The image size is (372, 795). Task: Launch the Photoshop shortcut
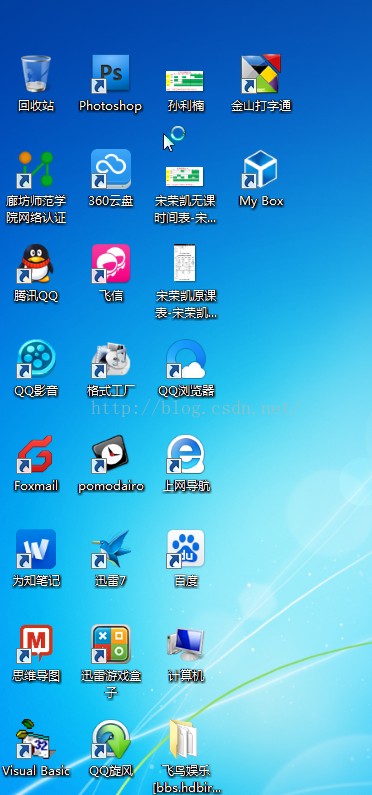click(x=110, y=74)
